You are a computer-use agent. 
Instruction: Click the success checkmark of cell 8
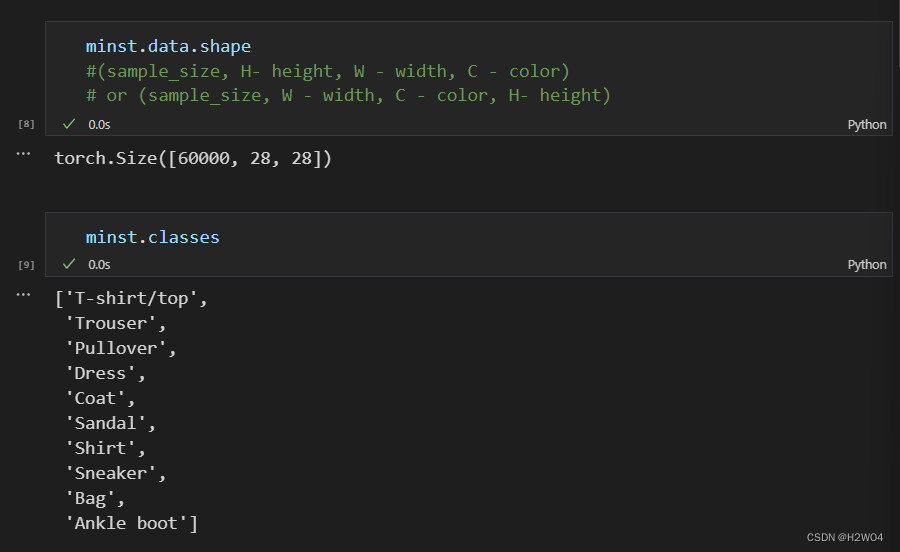pyautogui.click(x=69, y=124)
